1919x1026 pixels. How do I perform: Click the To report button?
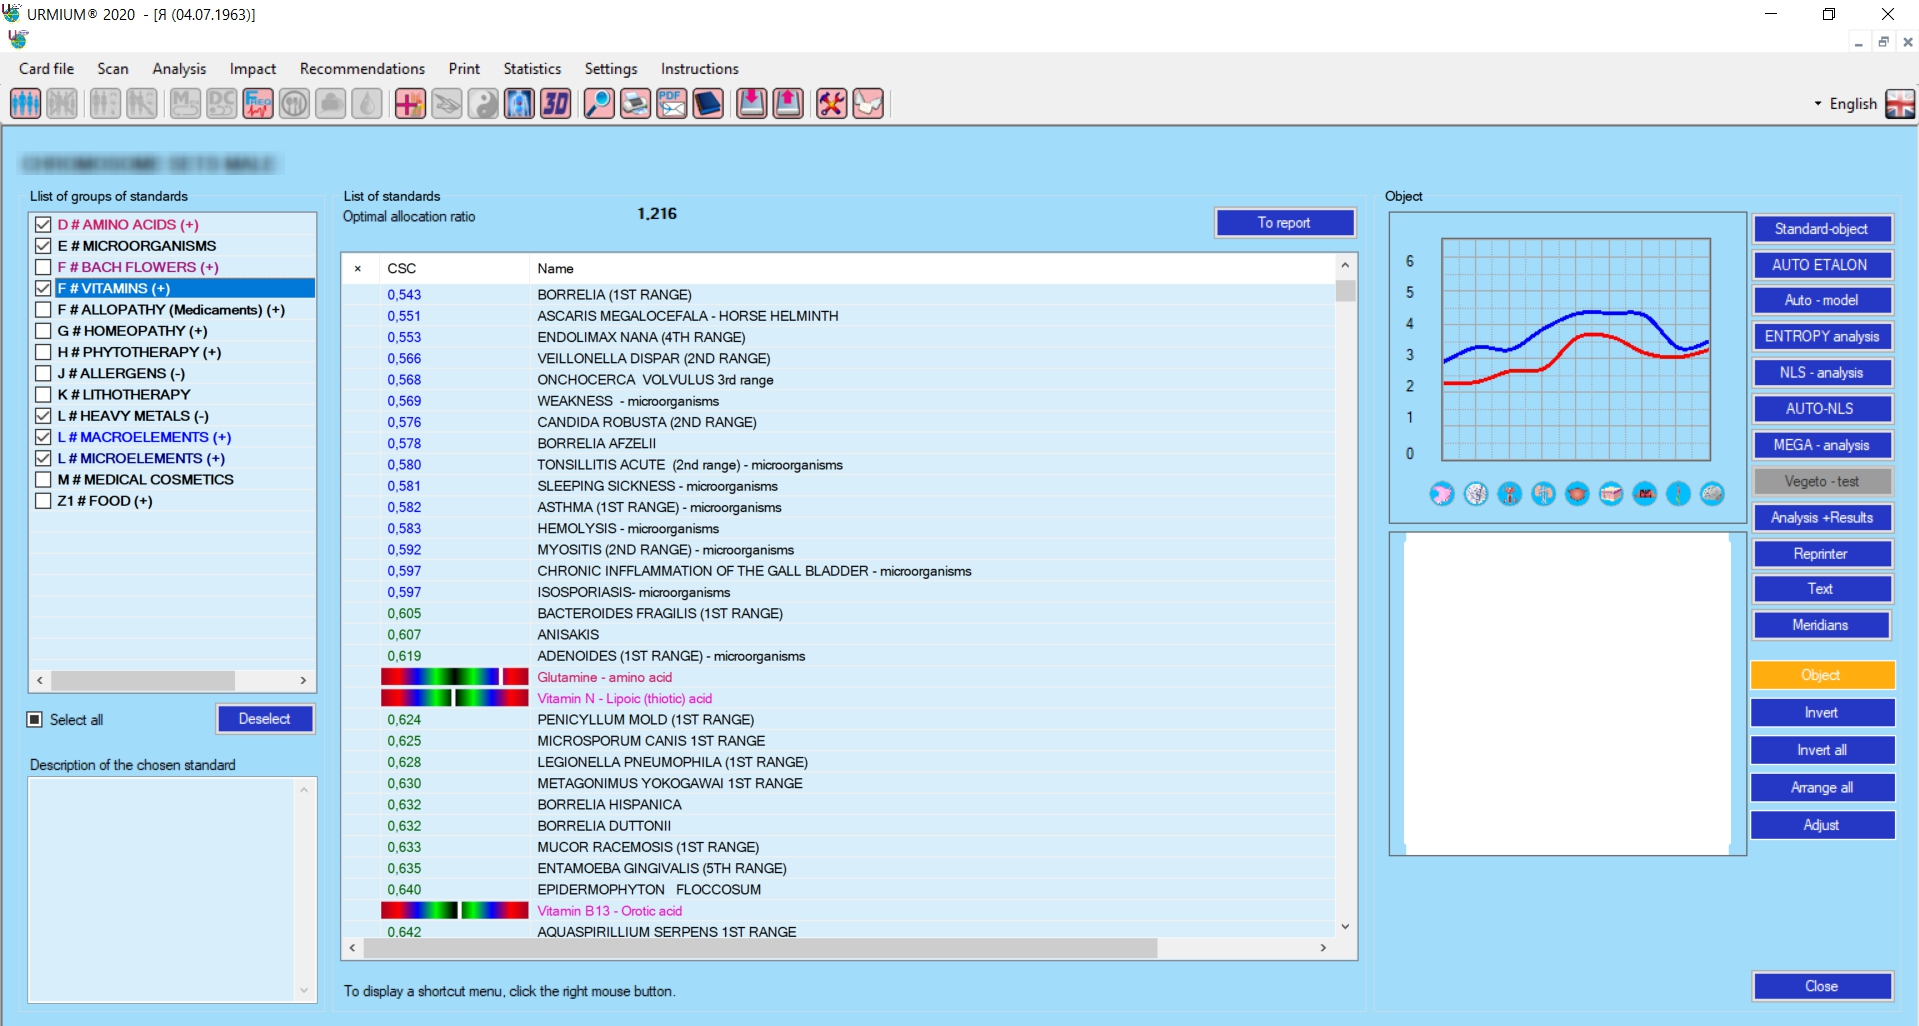pos(1284,223)
